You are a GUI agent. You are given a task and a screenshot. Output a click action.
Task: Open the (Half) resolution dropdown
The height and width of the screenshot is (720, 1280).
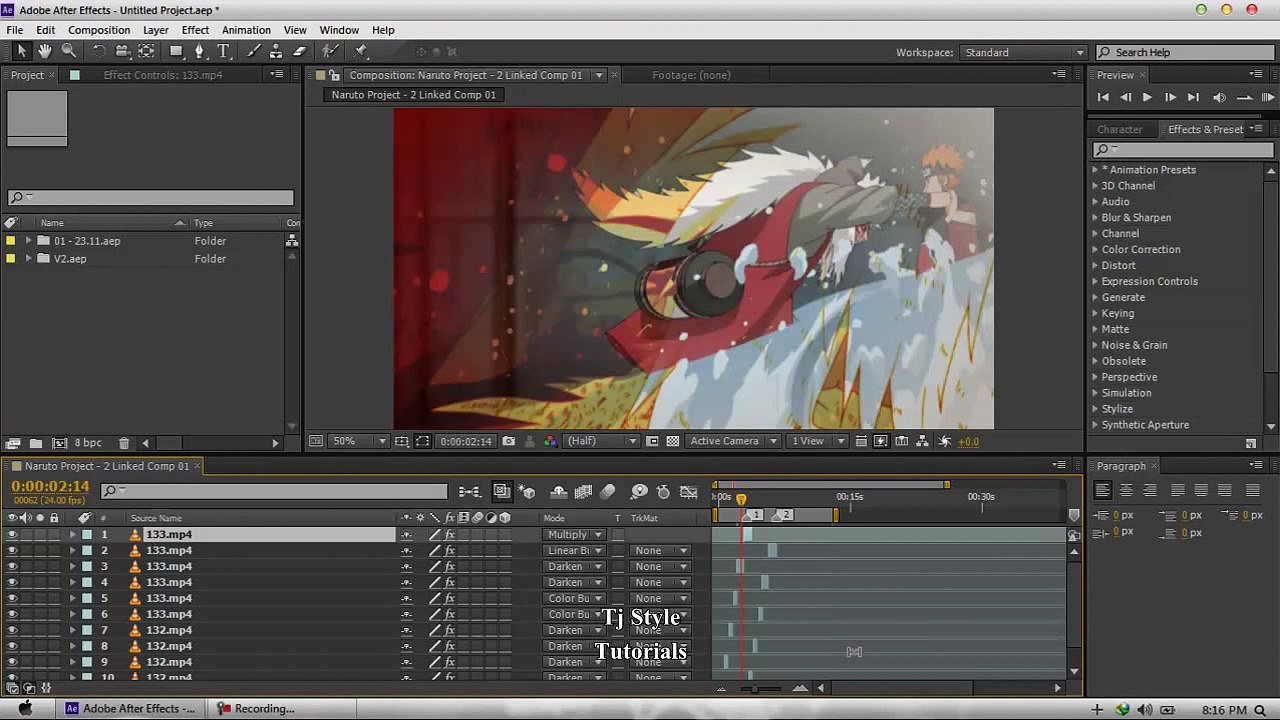601,441
